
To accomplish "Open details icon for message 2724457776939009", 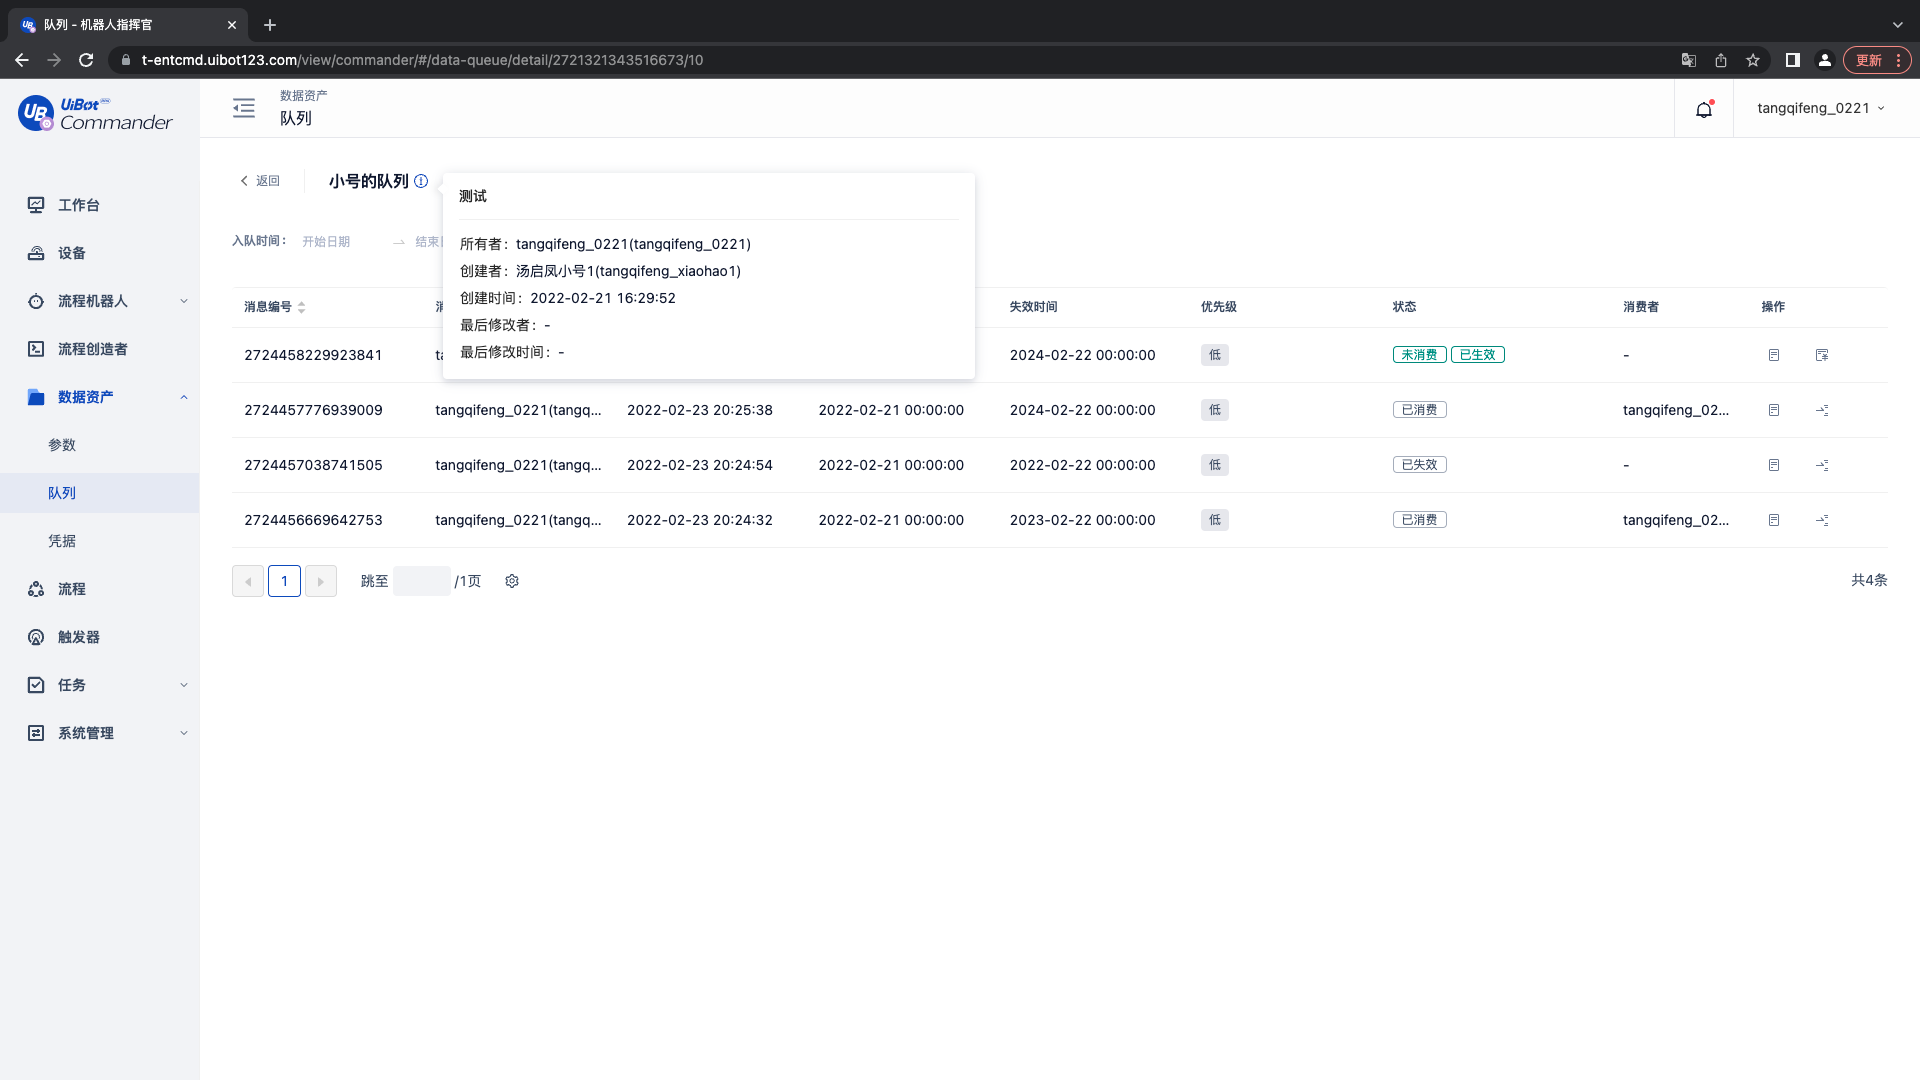I will coord(1774,410).
